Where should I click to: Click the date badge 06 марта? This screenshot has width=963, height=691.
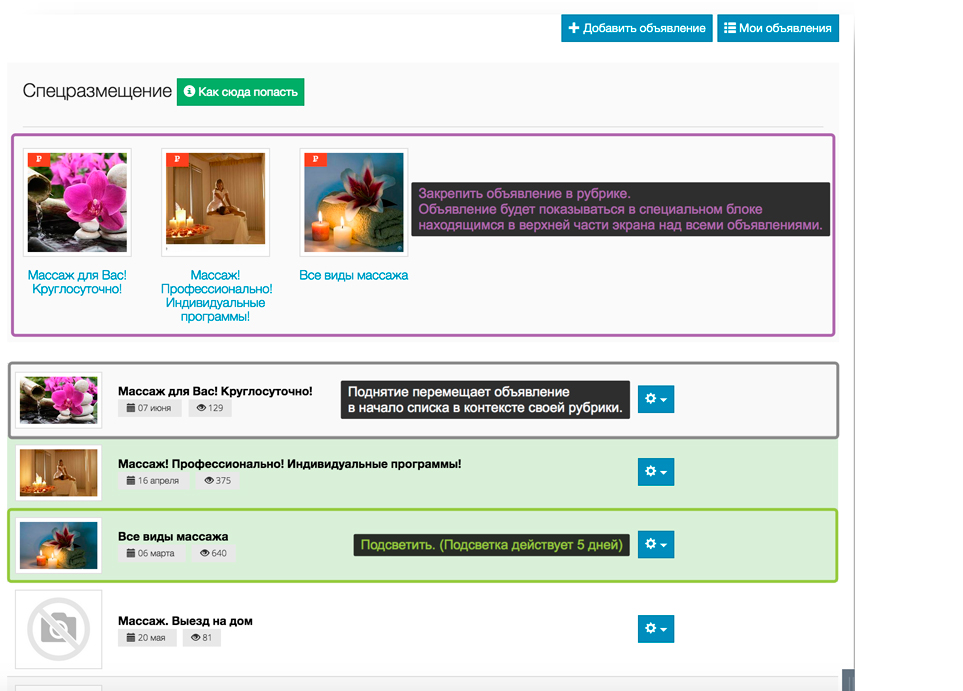150,553
